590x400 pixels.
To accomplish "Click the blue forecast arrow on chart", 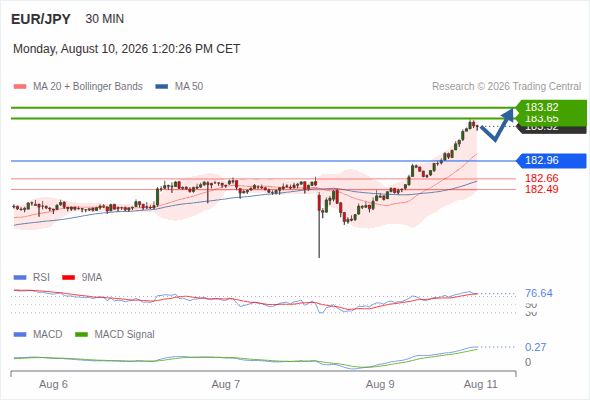I will coord(497,125).
